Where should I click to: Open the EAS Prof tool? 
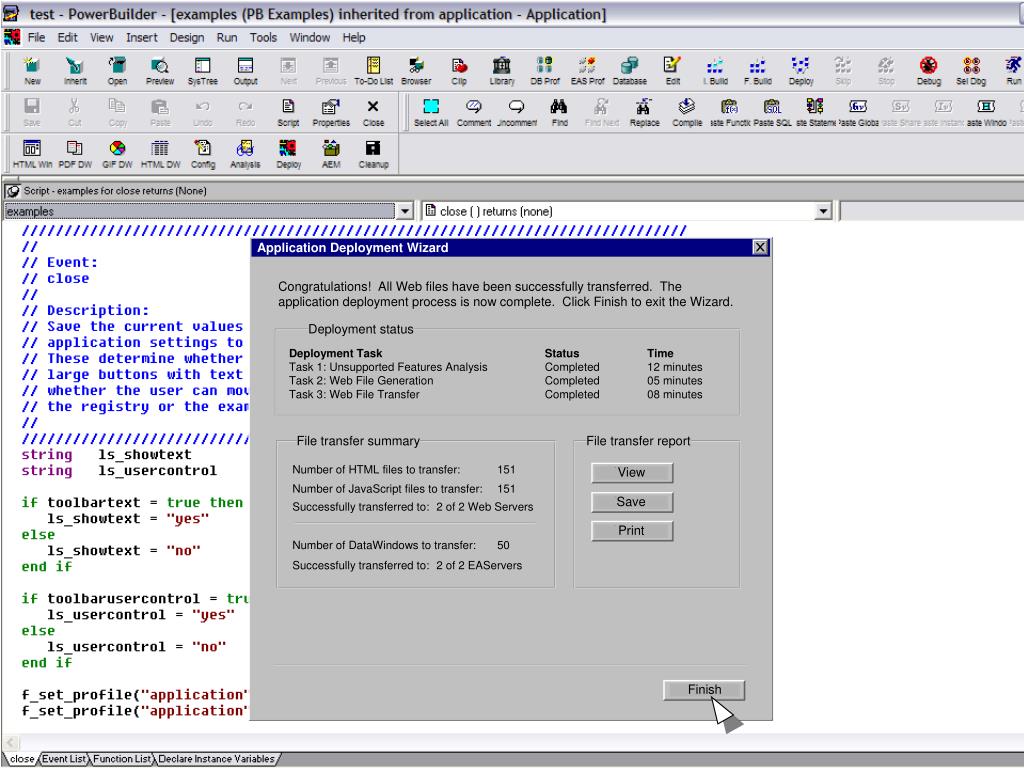pos(587,71)
